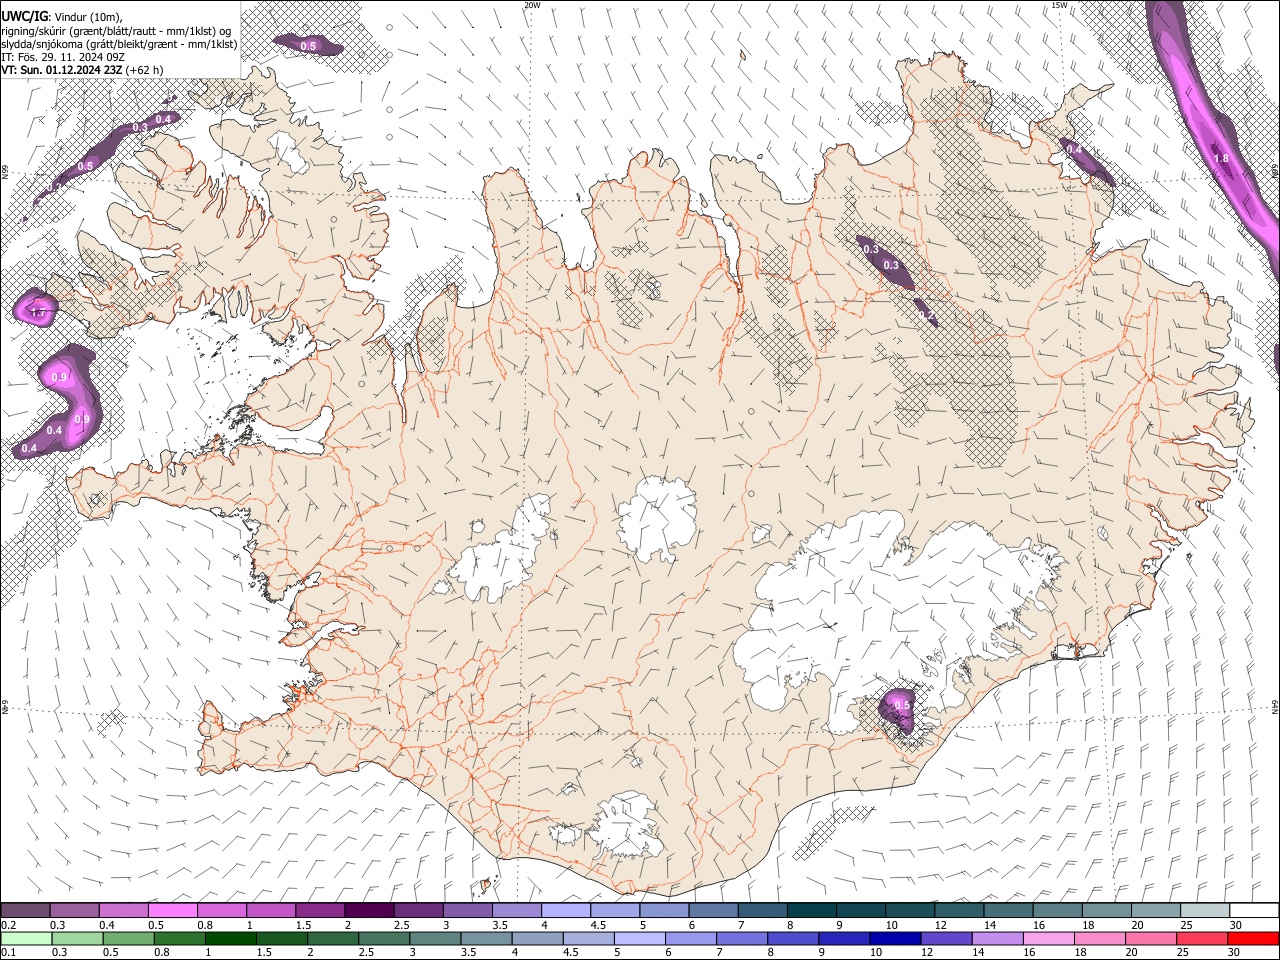
Task: Pick the 0.1–0.3 pale green swatch, lower legend
Action: point(26,939)
